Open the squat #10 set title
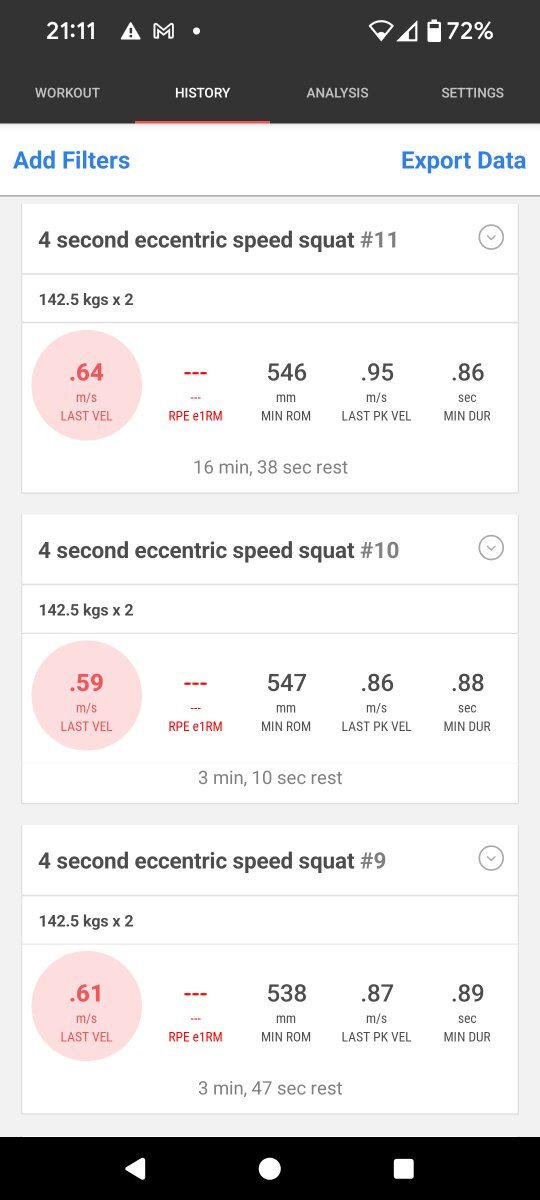Viewport: 540px width, 1200px height. (x=219, y=550)
